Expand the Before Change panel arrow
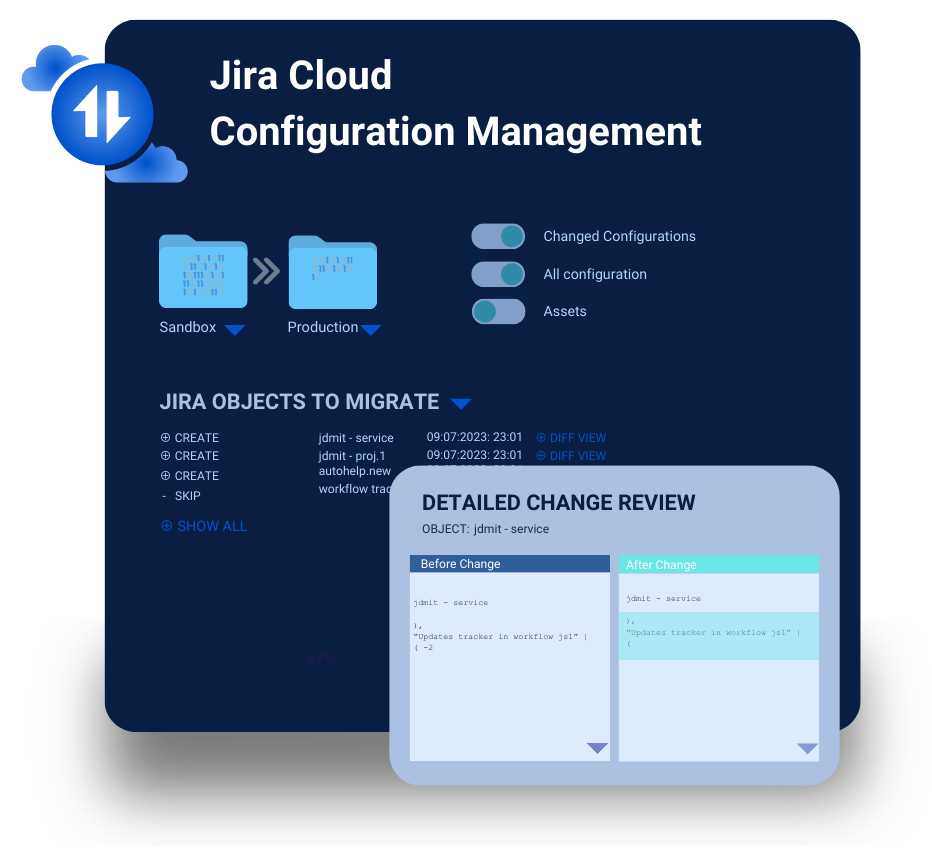The image size is (932, 855). (x=597, y=747)
